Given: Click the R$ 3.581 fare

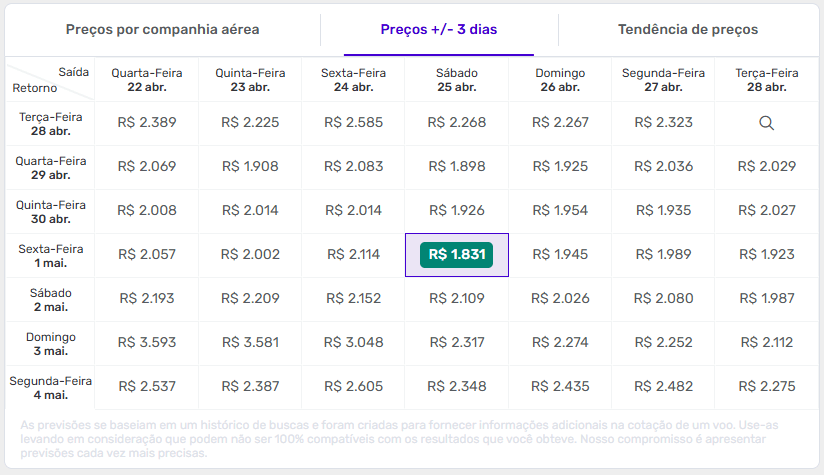Looking at the screenshot, I should tap(250, 342).
